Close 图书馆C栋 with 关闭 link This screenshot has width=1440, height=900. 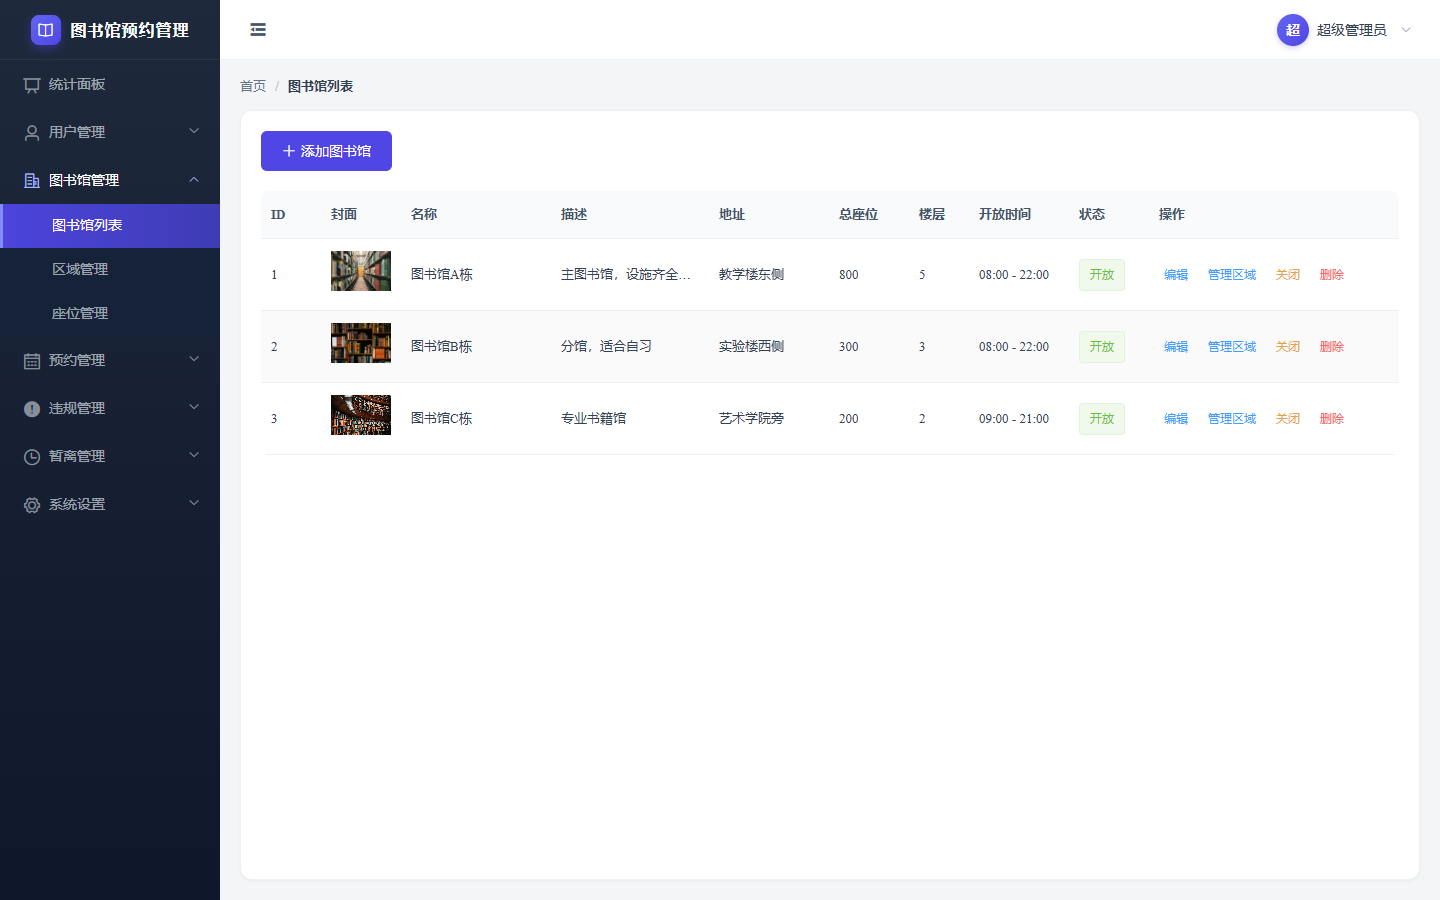pyautogui.click(x=1288, y=419)
